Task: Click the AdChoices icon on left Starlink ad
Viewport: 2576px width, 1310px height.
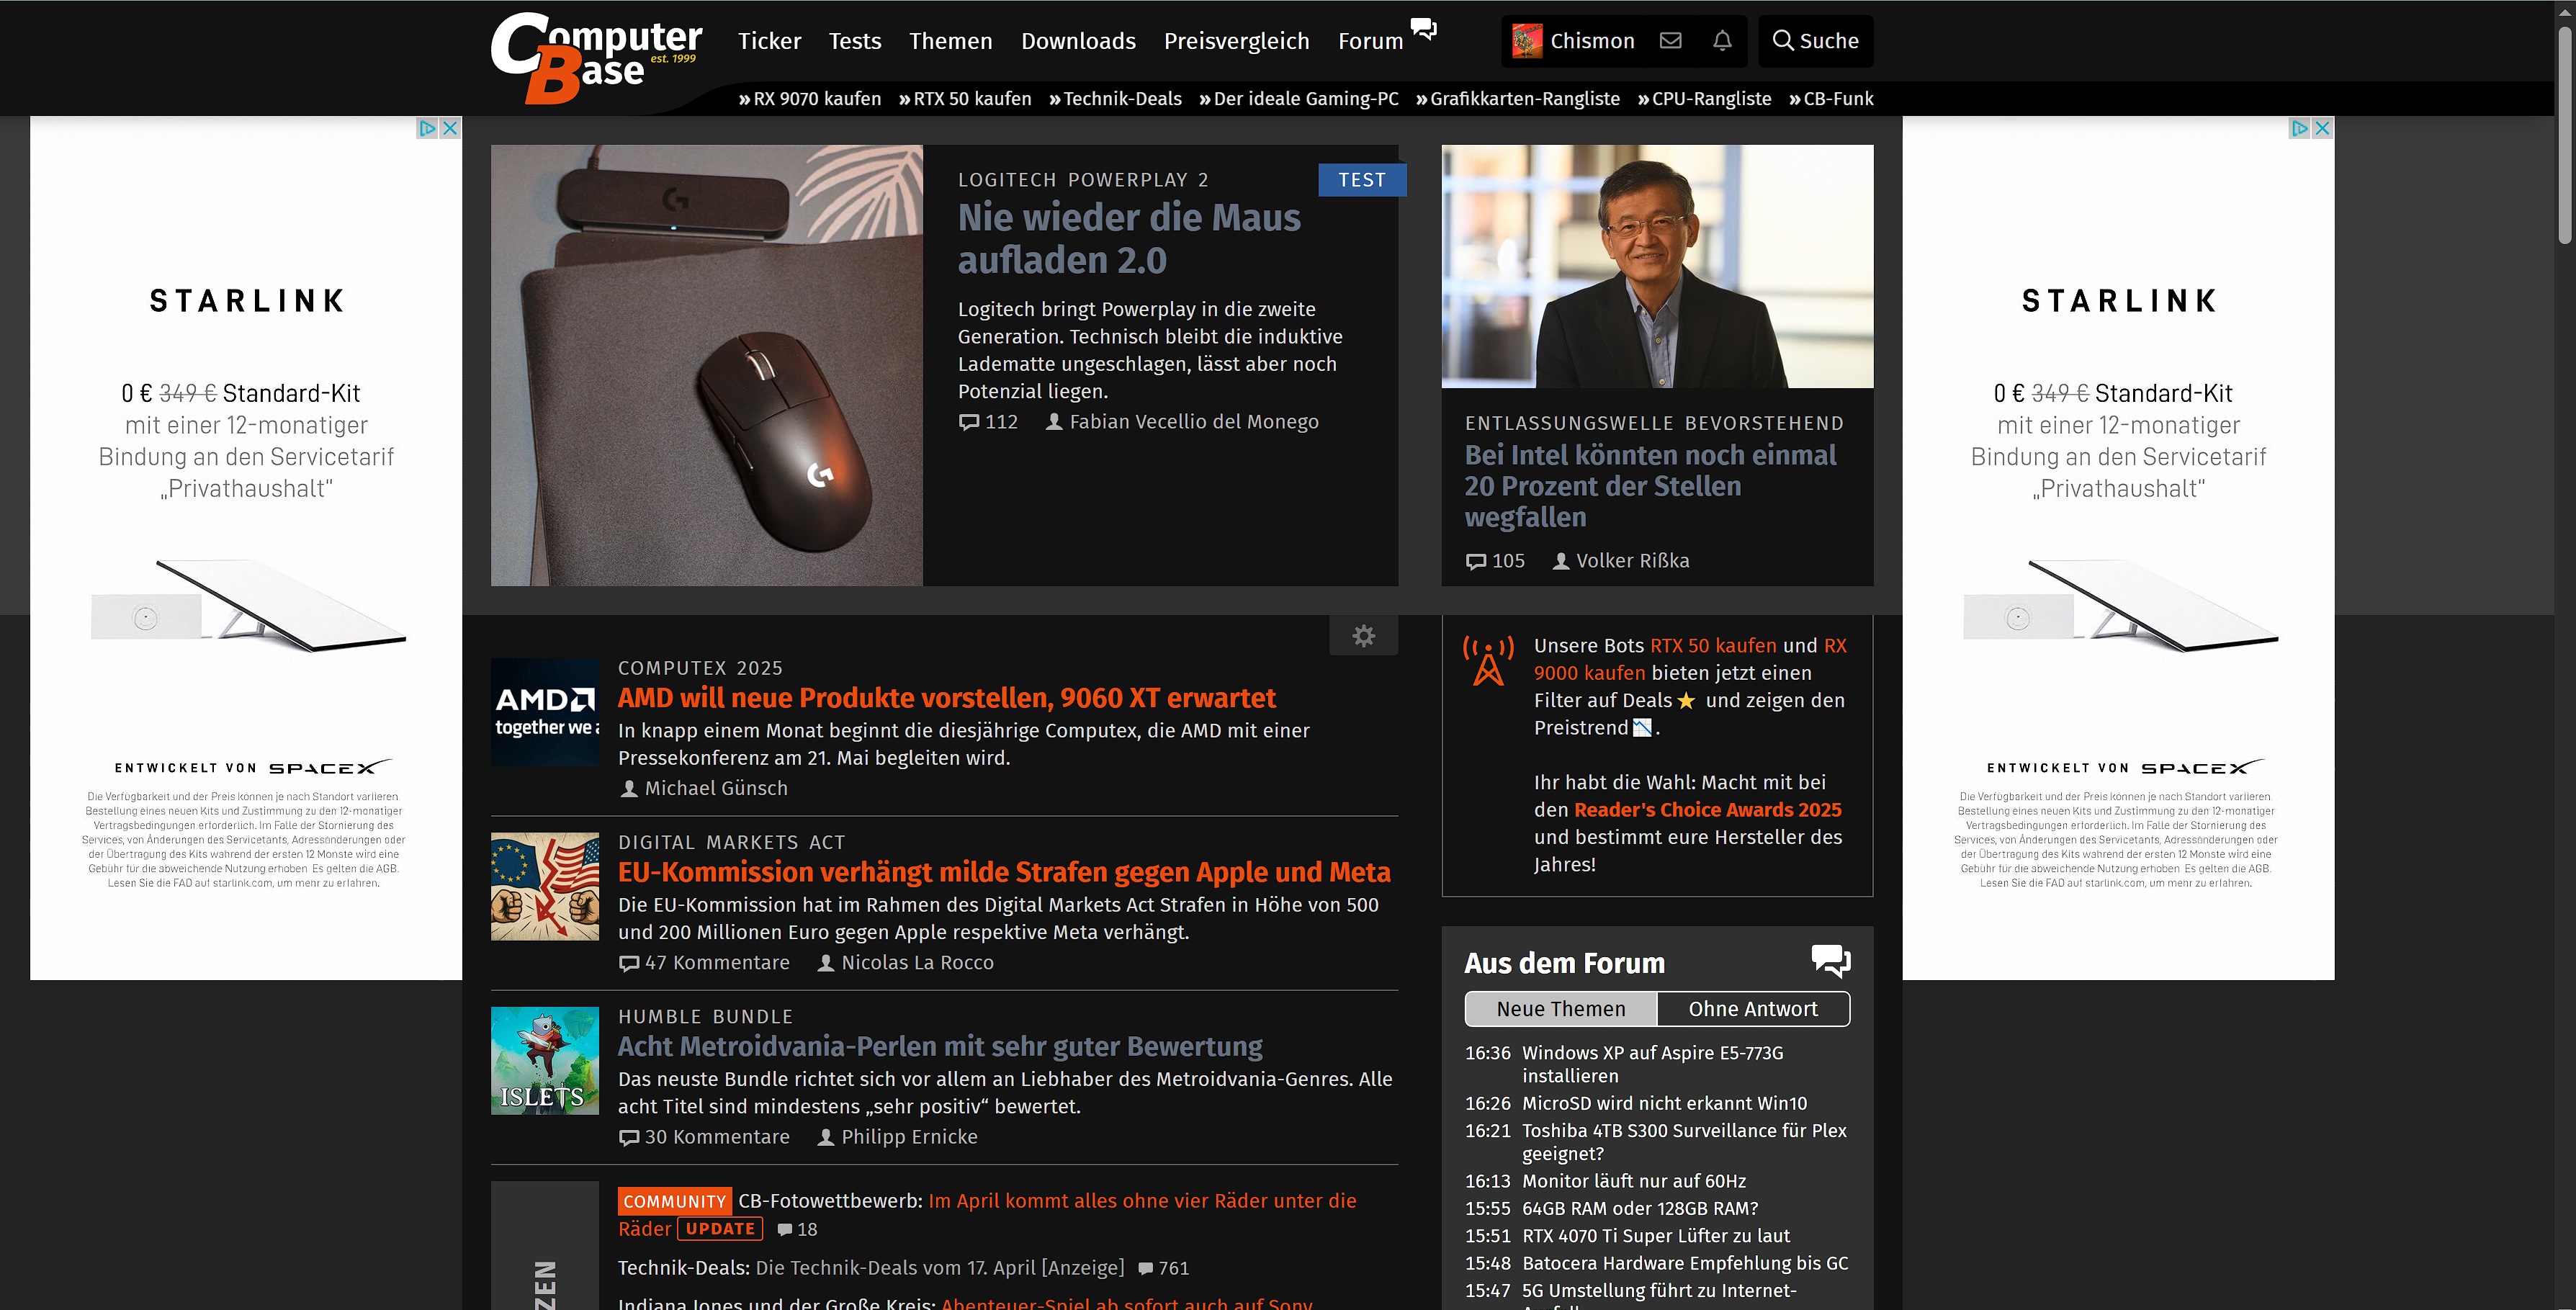Action: click(427, 128)
